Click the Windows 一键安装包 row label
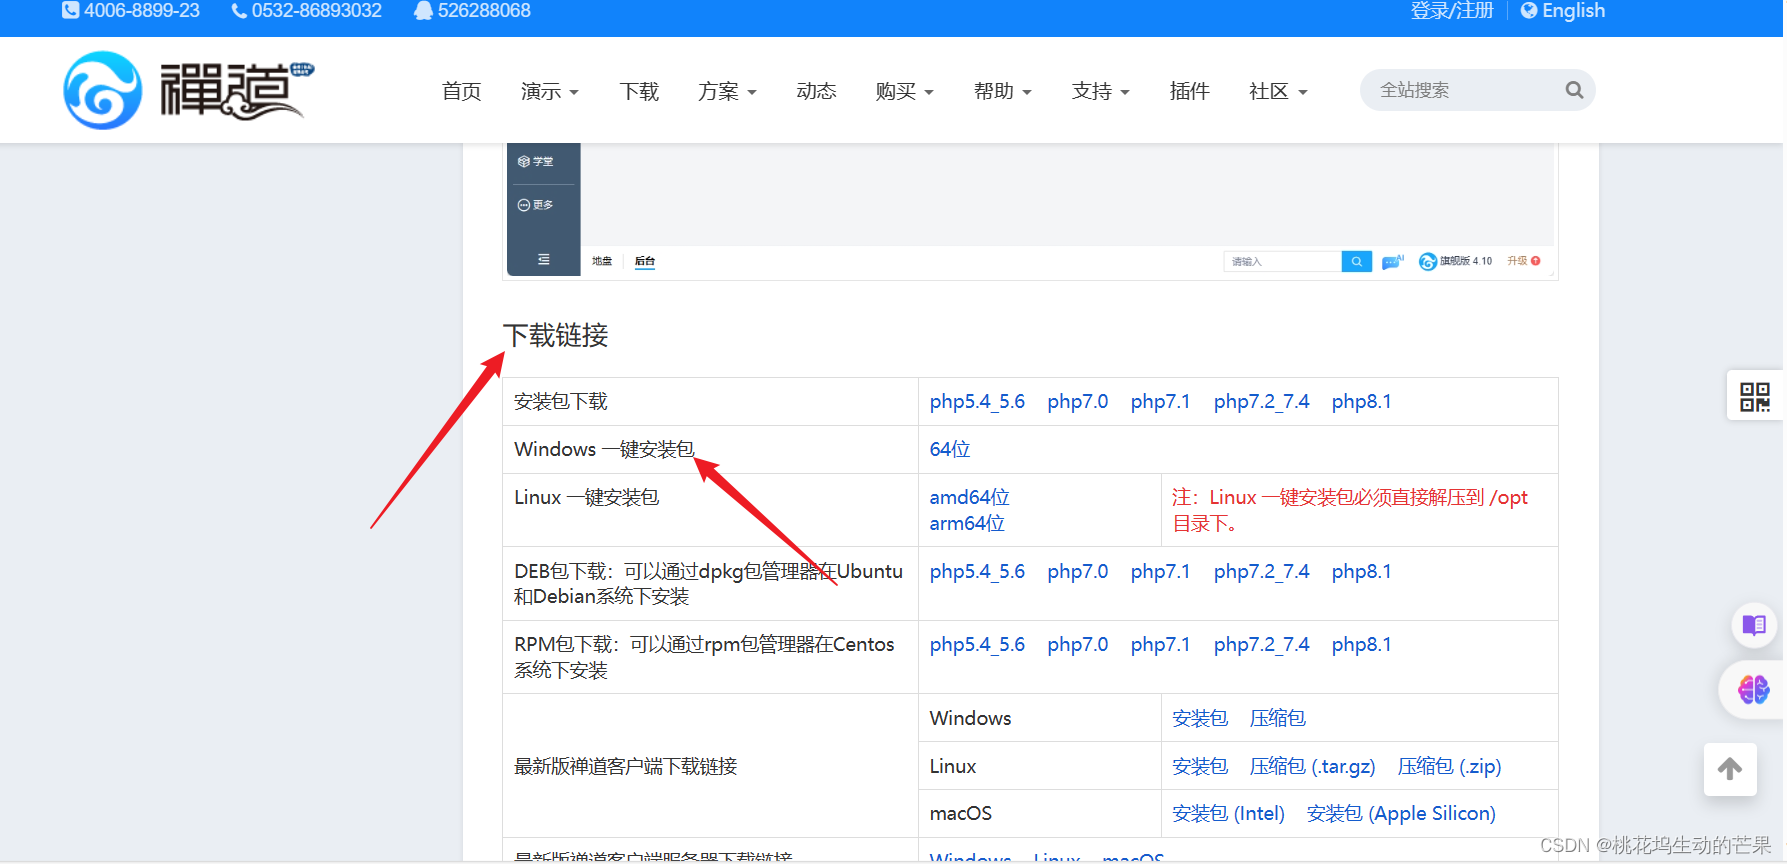This screenshot has width=1787, height=864. [x=604, y=449]
